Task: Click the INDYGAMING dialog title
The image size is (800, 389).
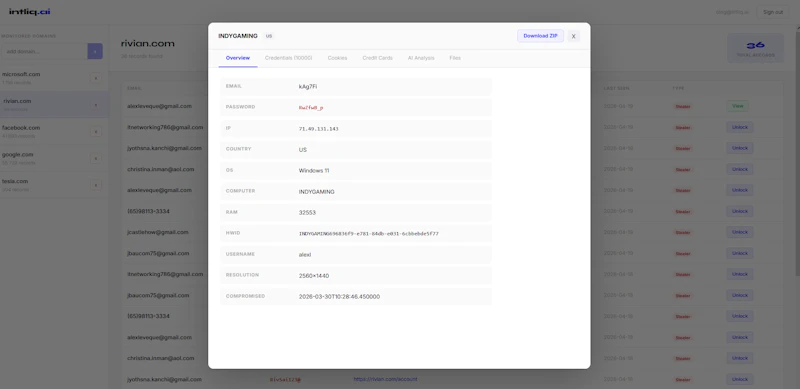Action: 238,36
